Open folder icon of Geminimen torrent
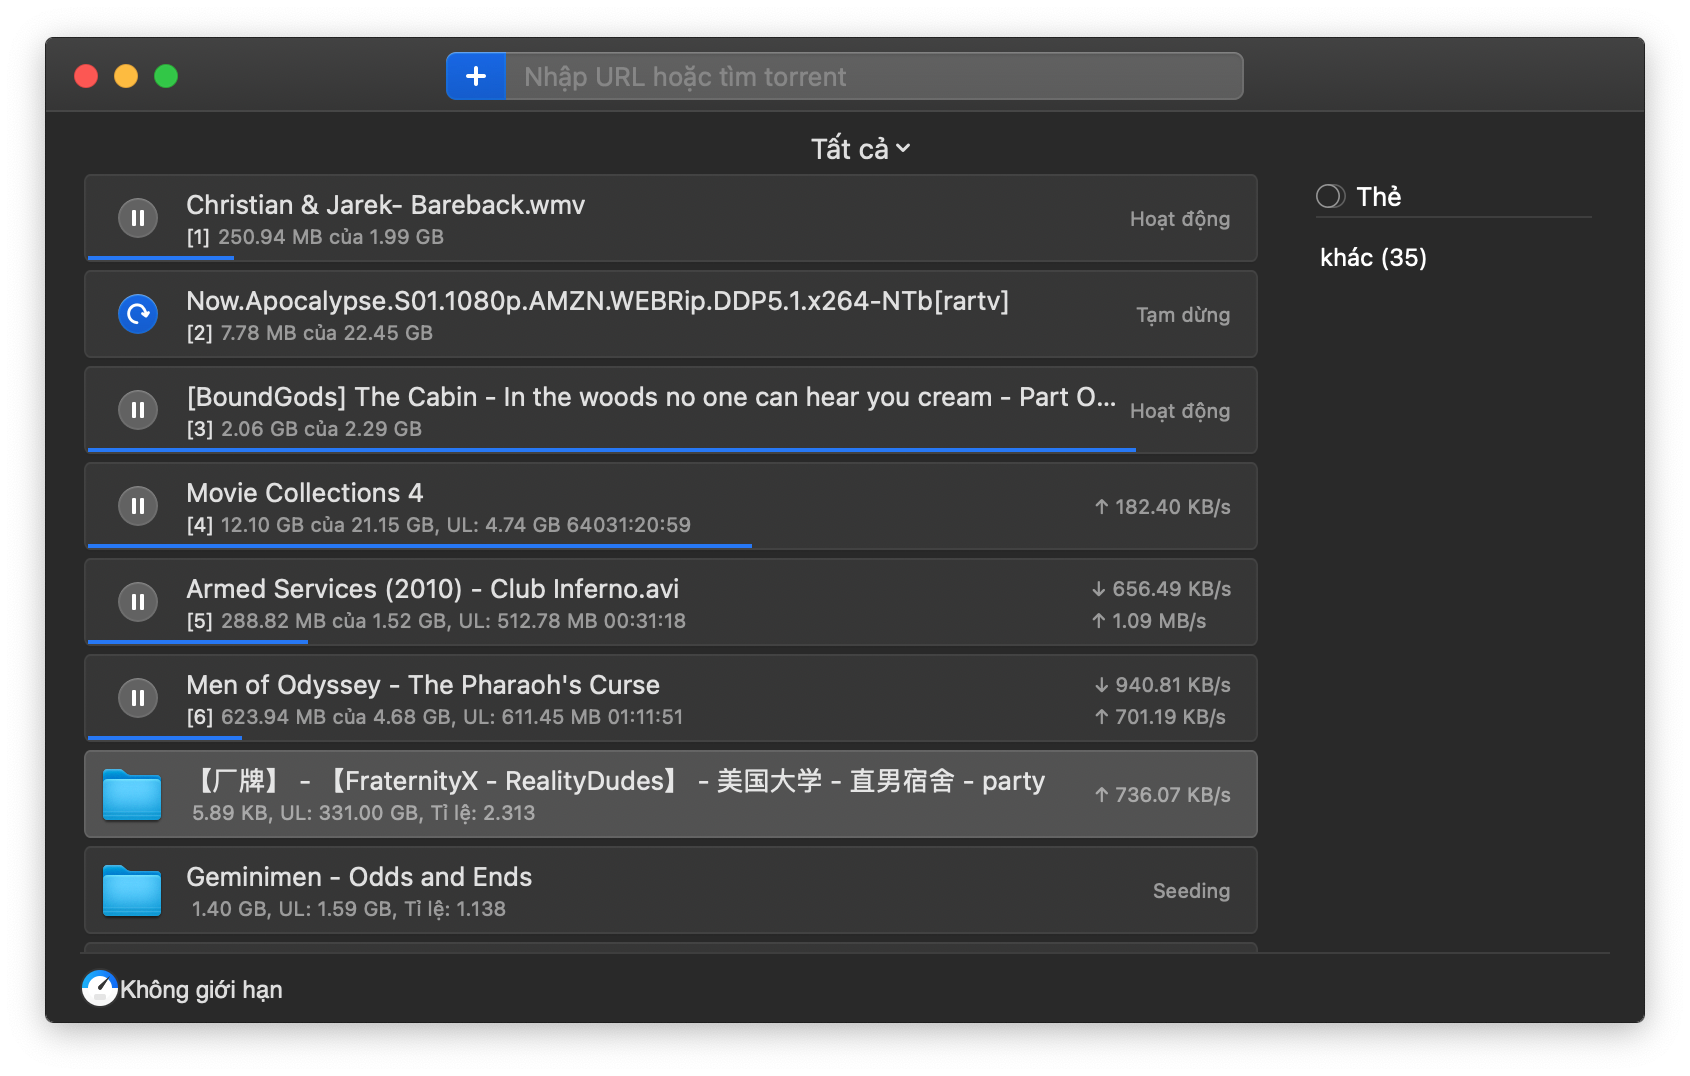This screenshot has width=1690, height=1076. (x=132, y=891)
